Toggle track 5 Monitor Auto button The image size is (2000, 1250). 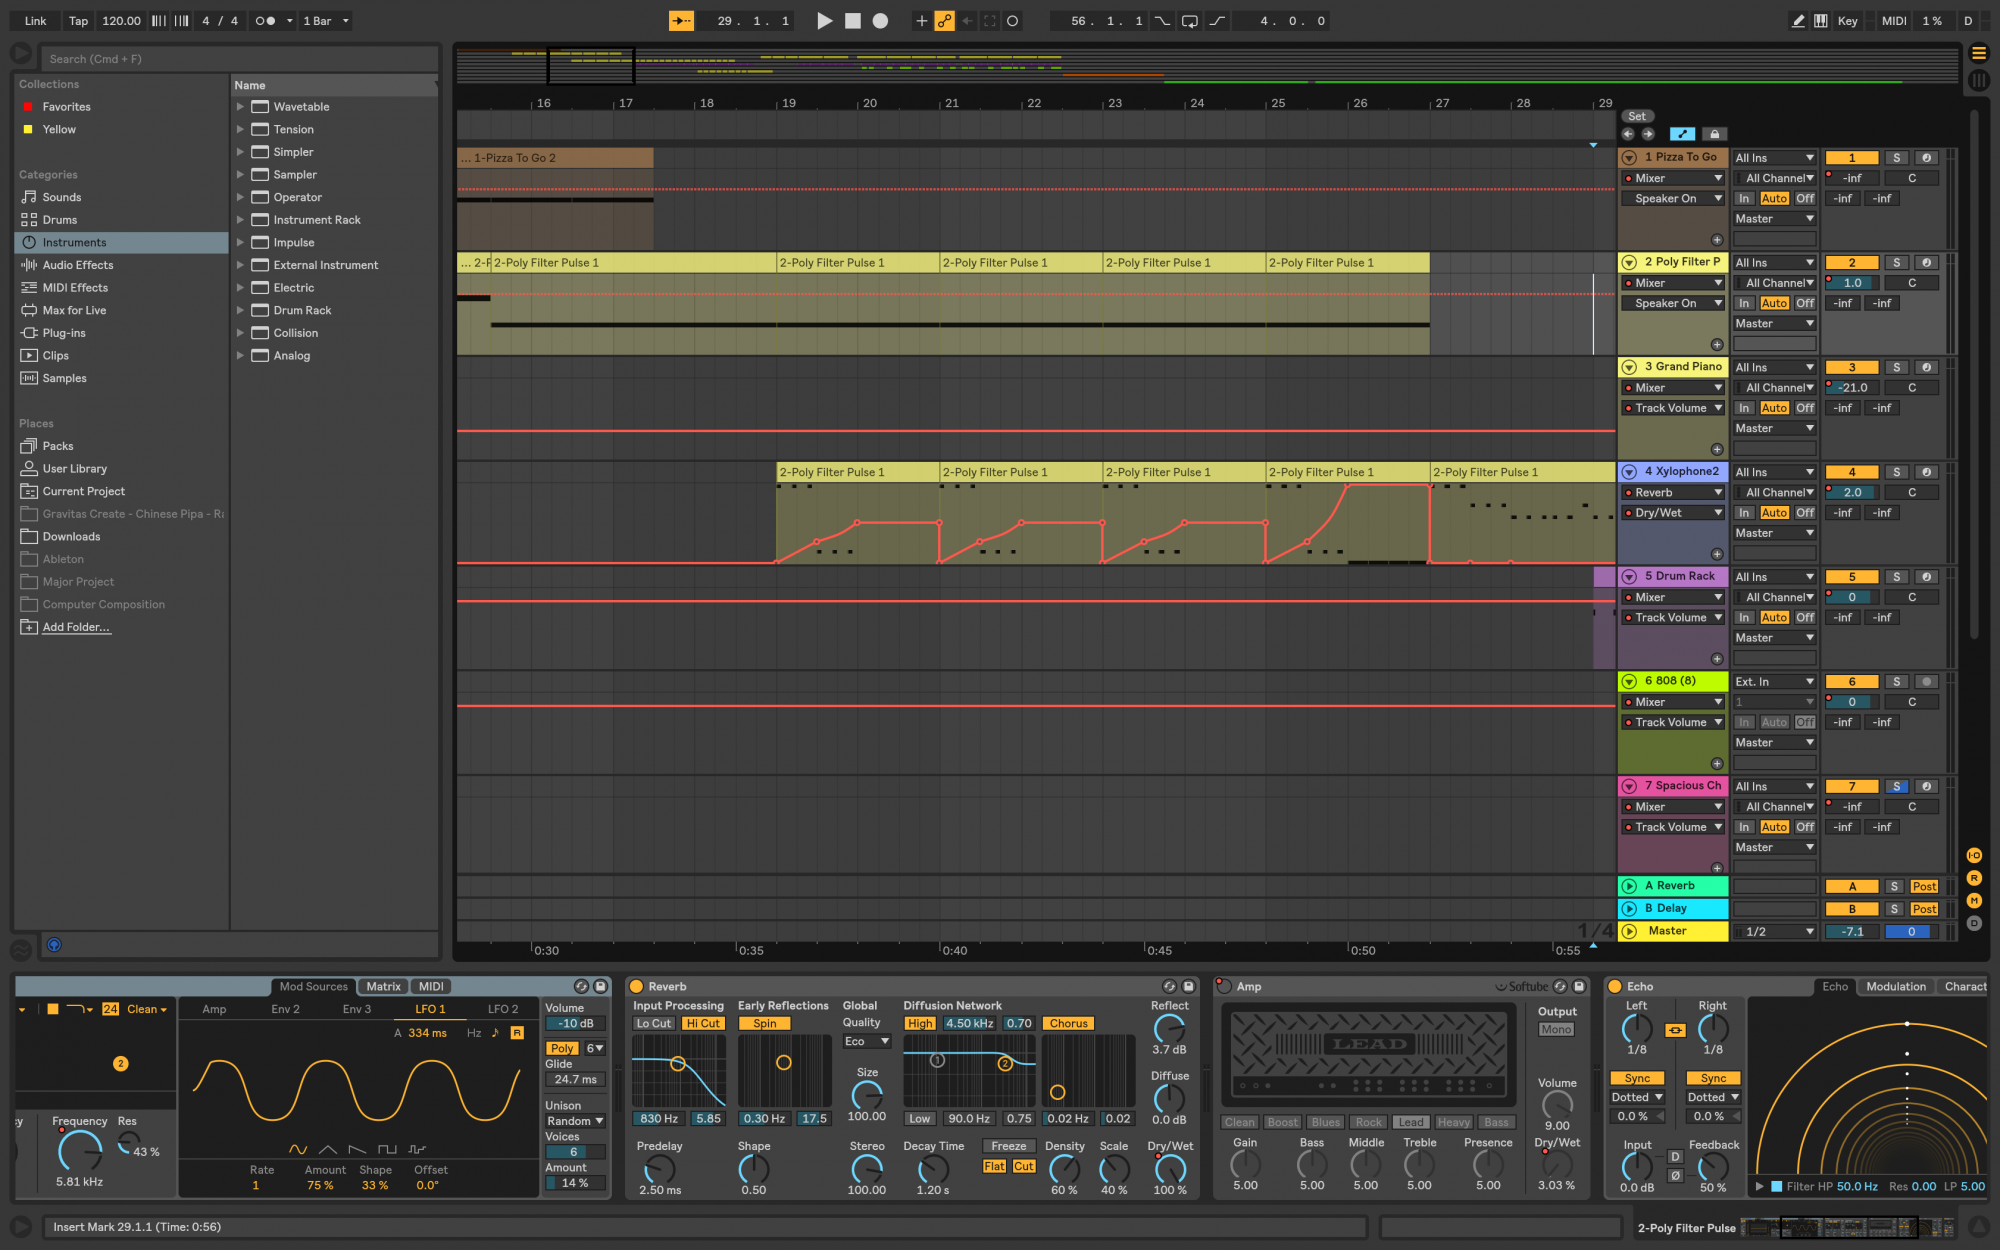click(1774, 618)
